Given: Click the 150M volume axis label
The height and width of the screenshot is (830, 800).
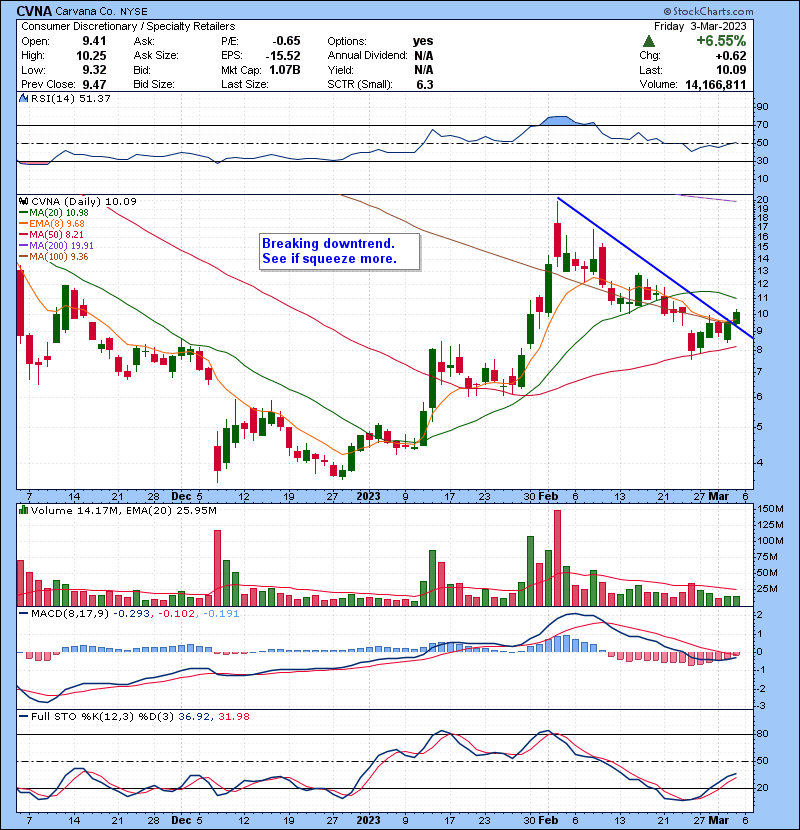Looking at the screenshot, I should tap(771, 509).
